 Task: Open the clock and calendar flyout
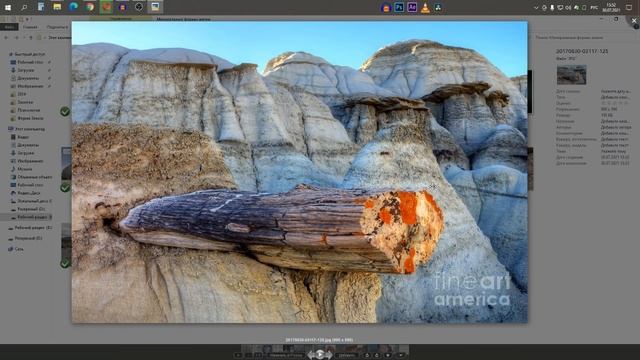tap(611, 7)
